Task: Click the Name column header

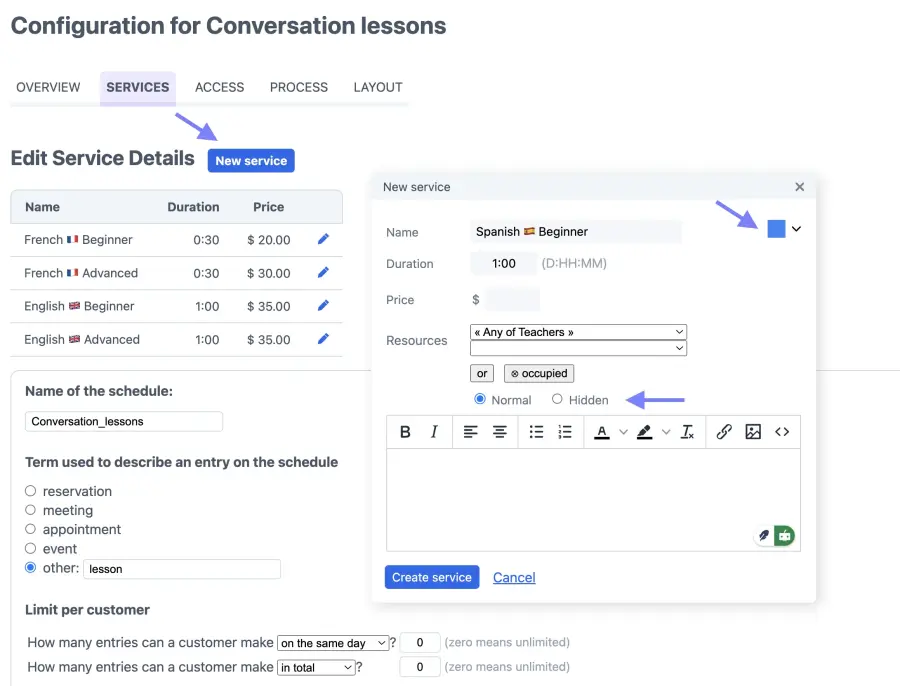Action: click(42, 207)
